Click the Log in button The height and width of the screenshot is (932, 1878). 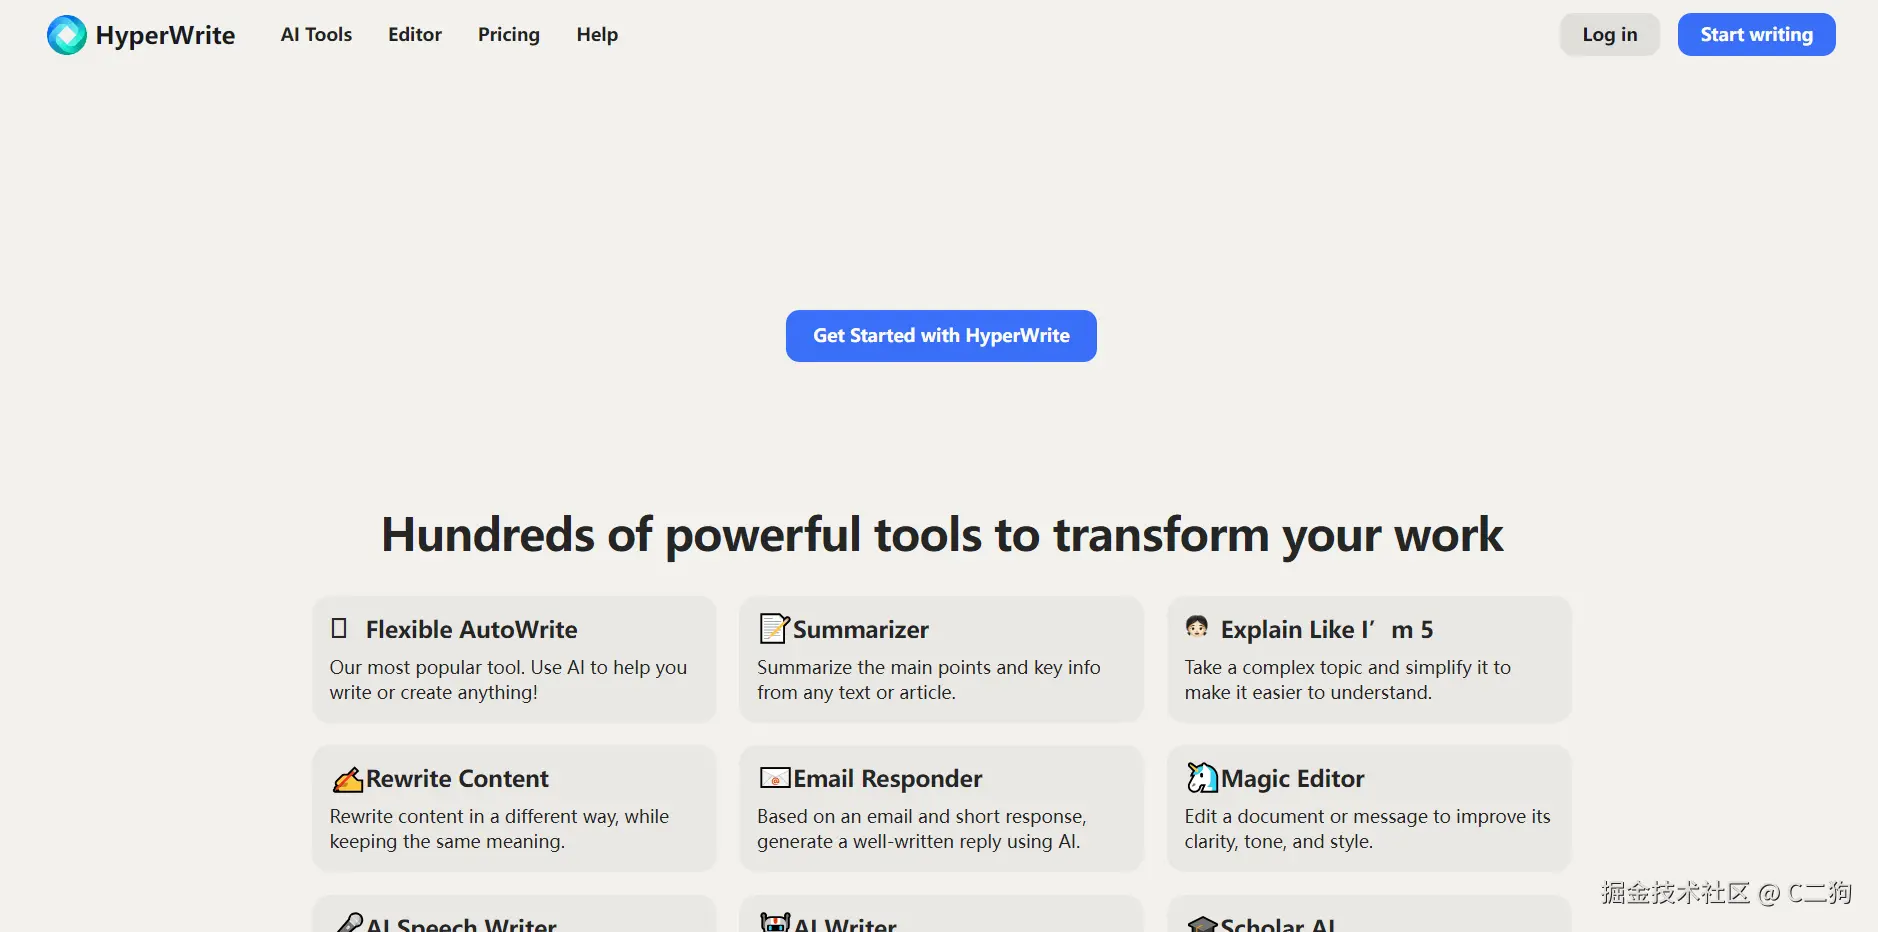[1610, 35]
